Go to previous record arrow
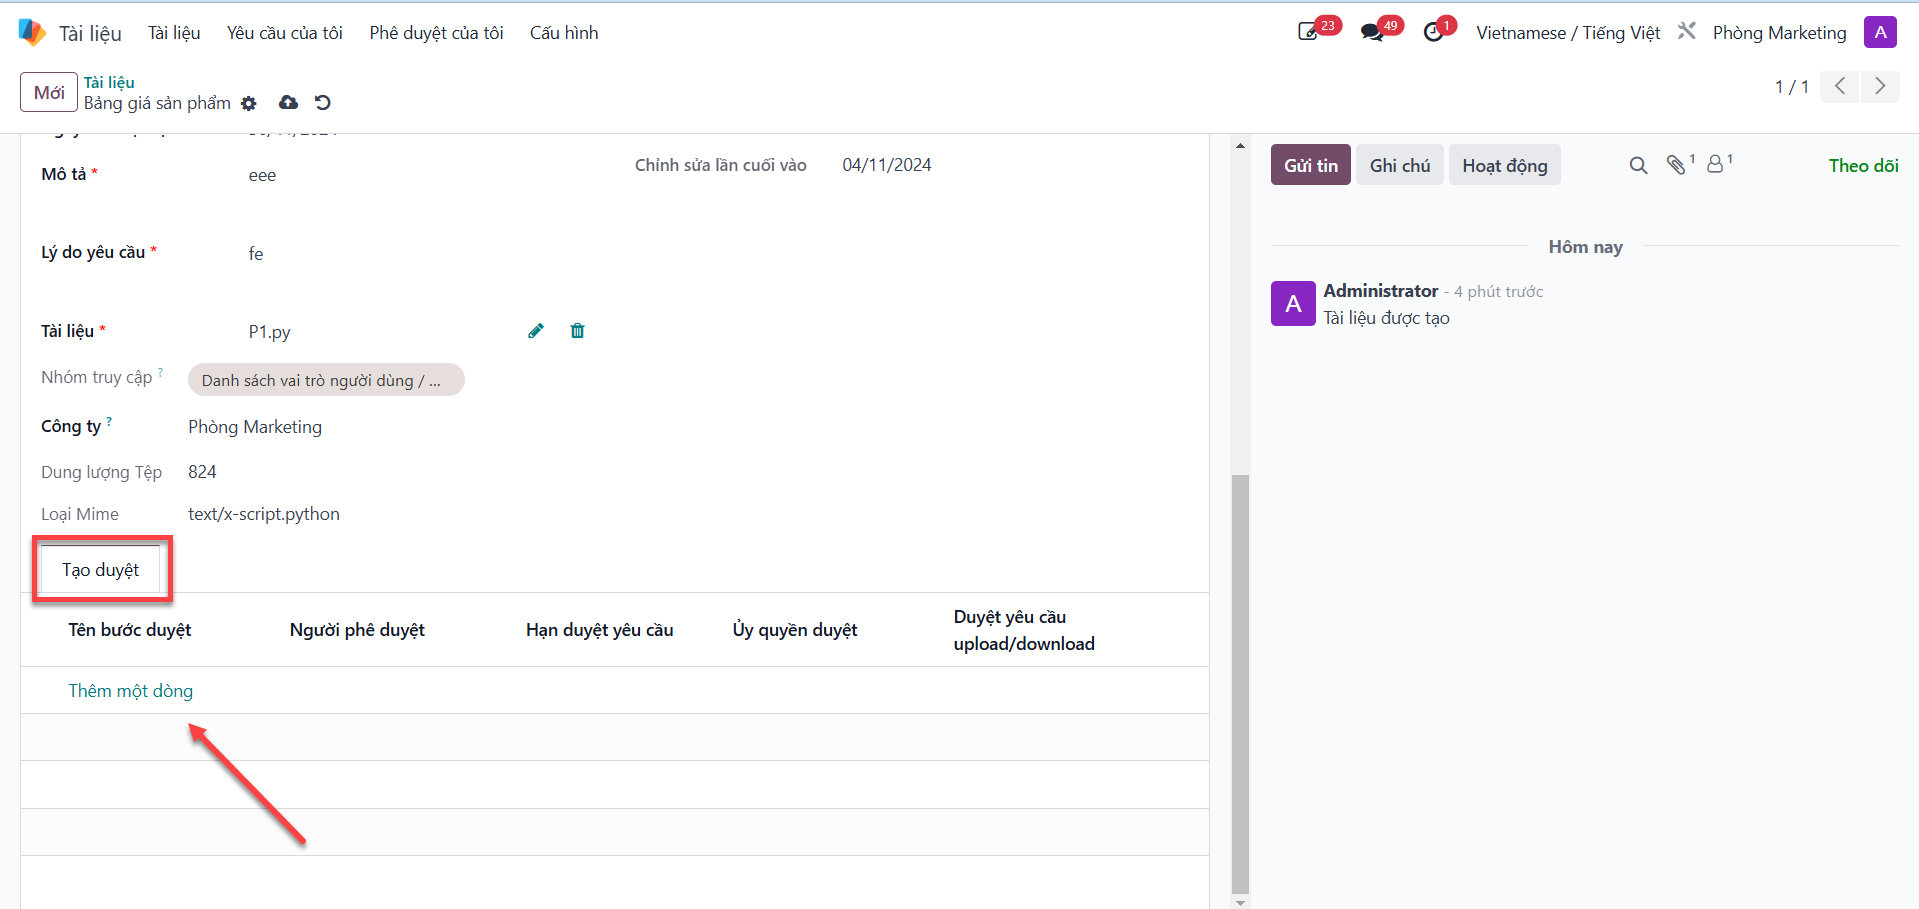 [1840, 86]
